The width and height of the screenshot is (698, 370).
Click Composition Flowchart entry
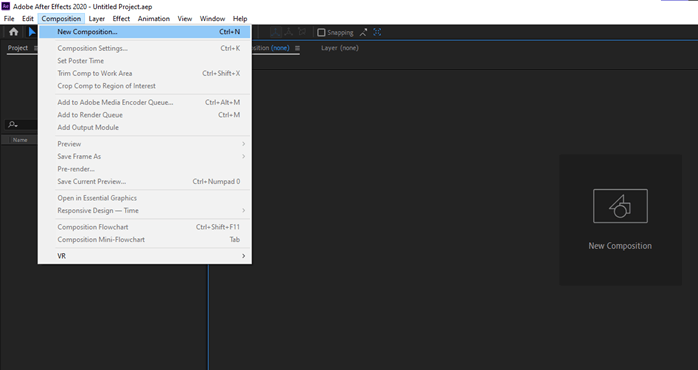tap(145, 227)
